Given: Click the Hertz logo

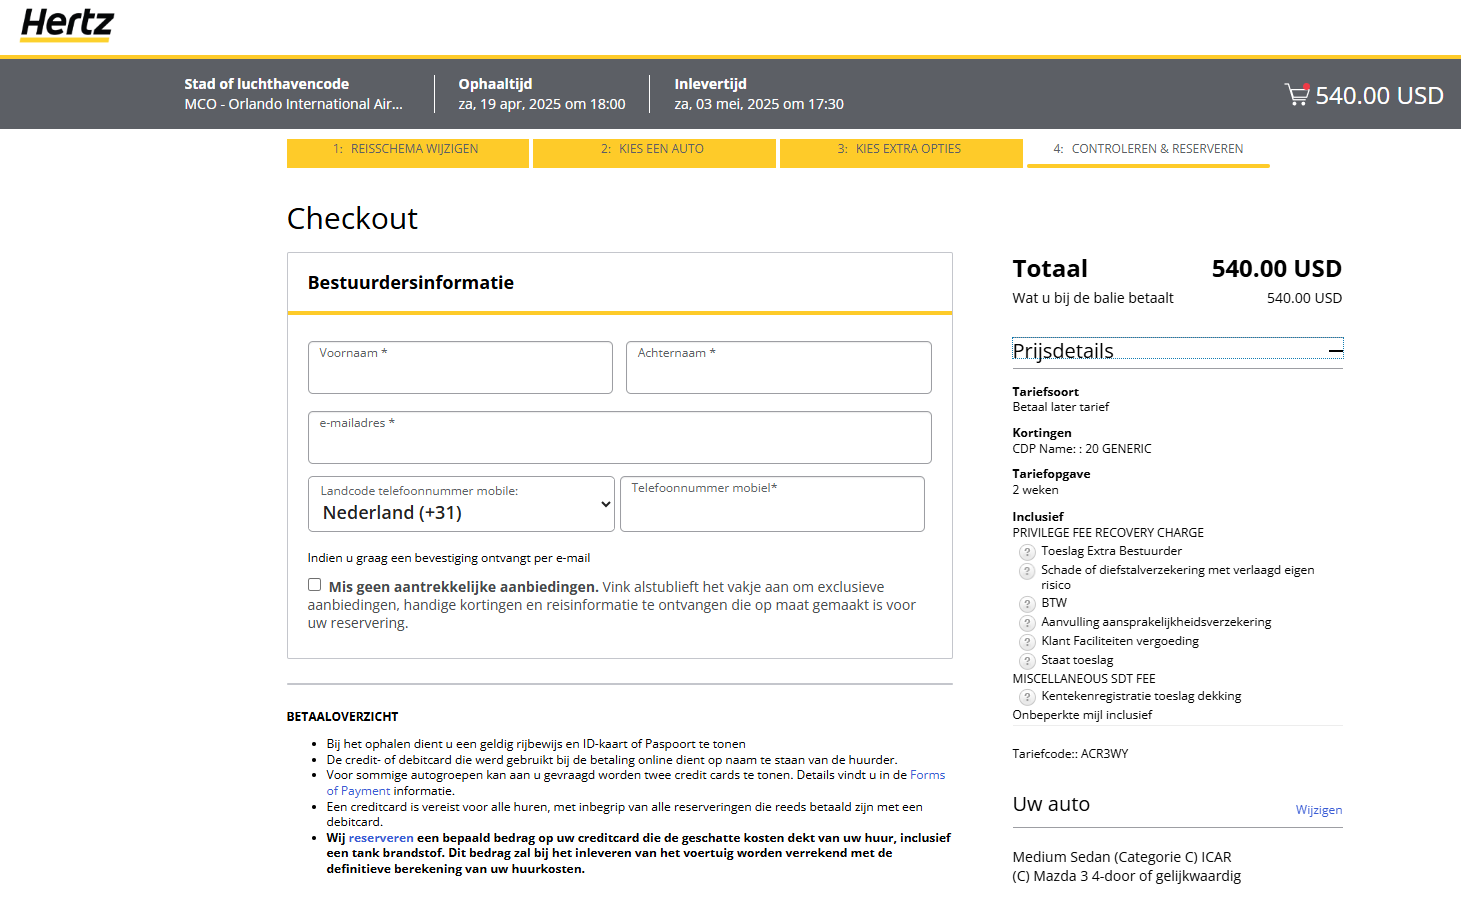Looking at the screenshot, I should point(67,24).
